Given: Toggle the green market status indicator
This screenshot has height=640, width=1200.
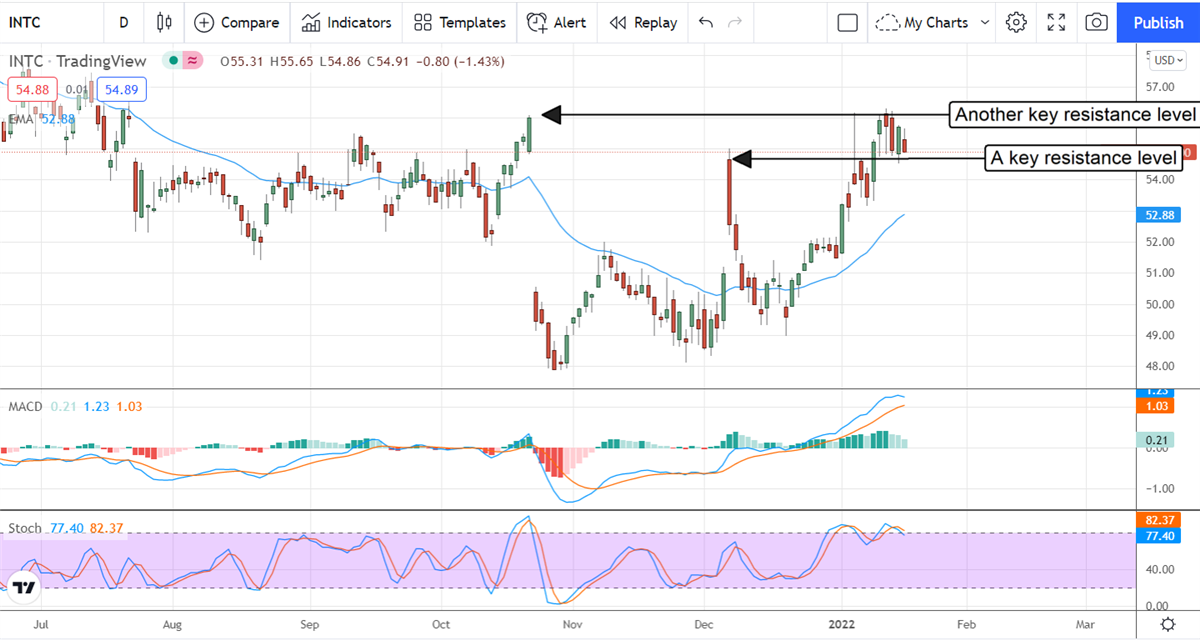Looking at the screenshot, I should pyautogui.click(x=174, y=61).
